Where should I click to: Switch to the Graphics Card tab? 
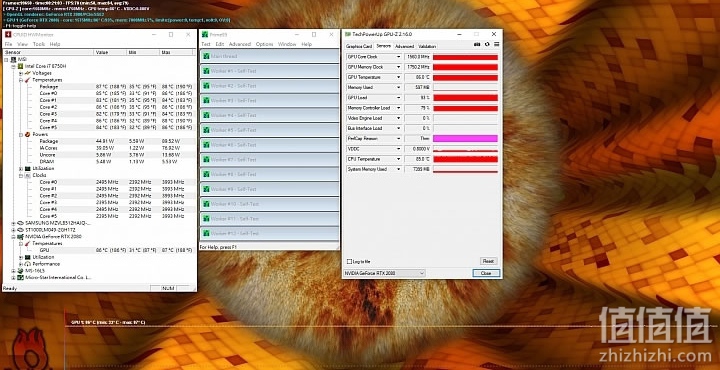359,46
